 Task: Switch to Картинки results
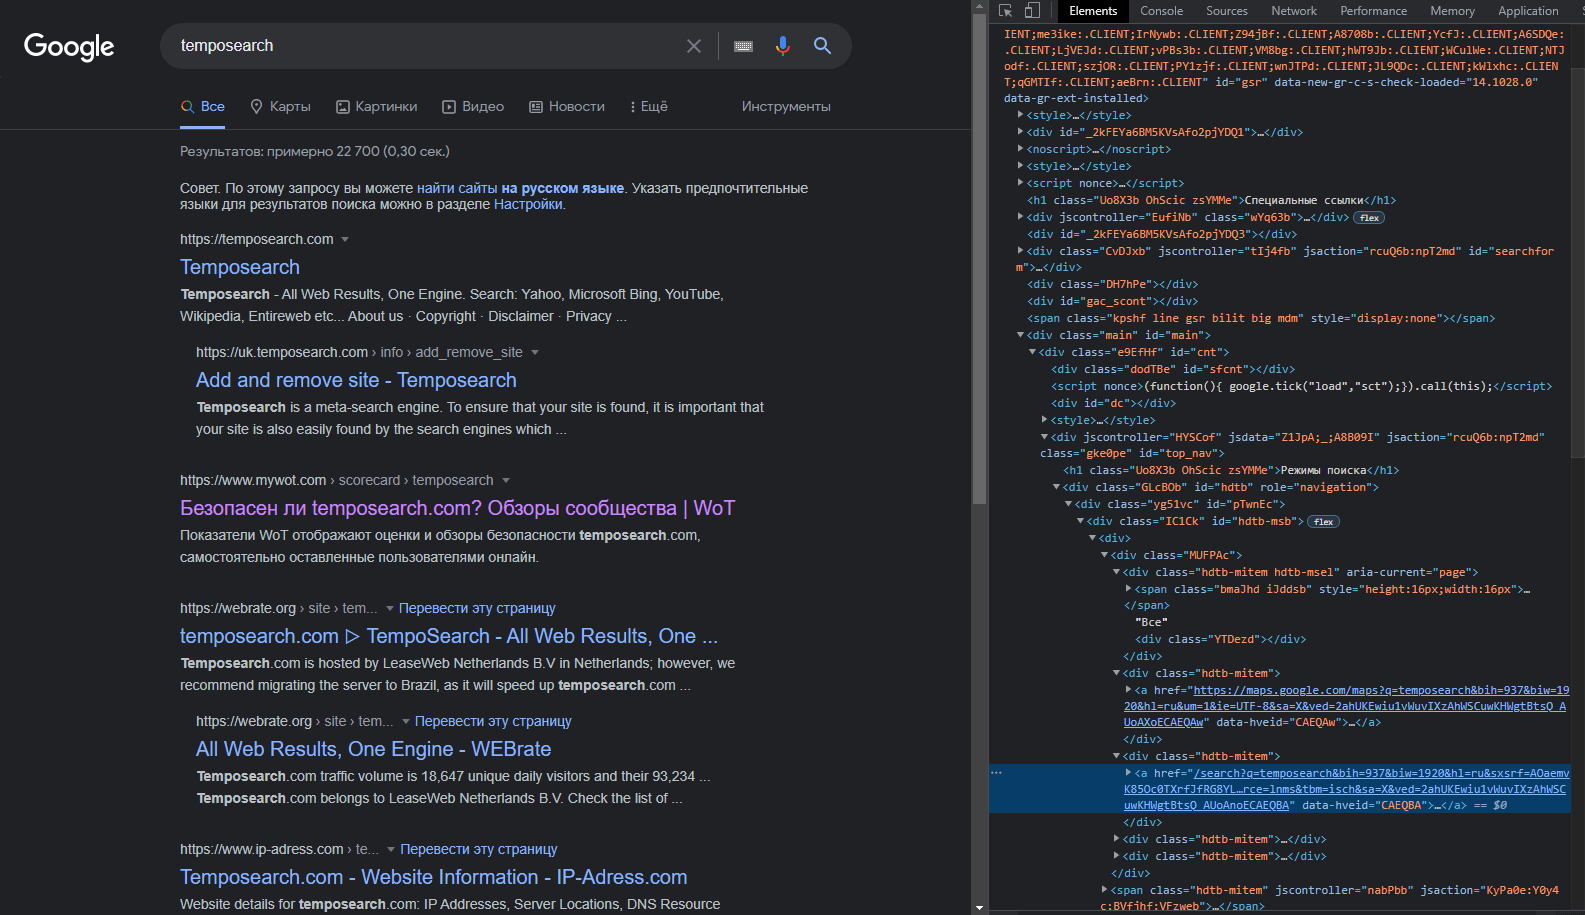(376, 107)
